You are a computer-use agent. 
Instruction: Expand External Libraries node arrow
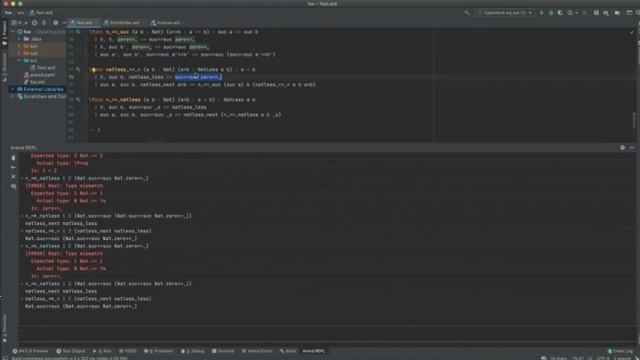point(13,89)
